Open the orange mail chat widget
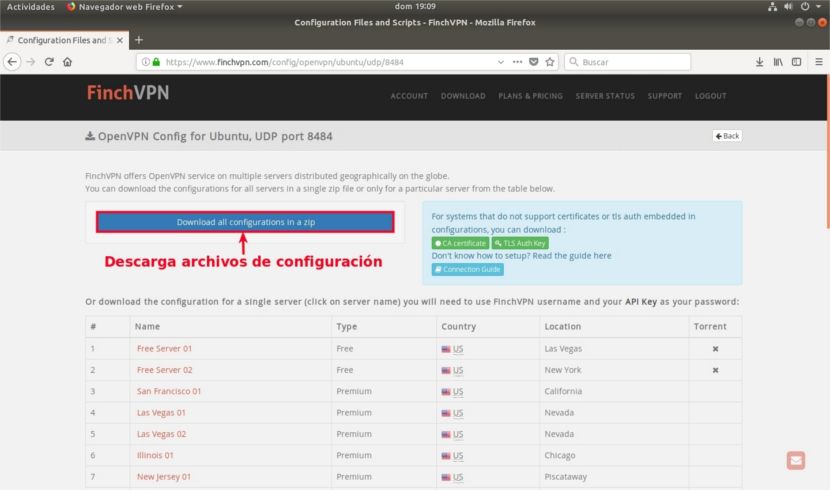The height and width of the screenshot is (490, 830). point(796,460)
